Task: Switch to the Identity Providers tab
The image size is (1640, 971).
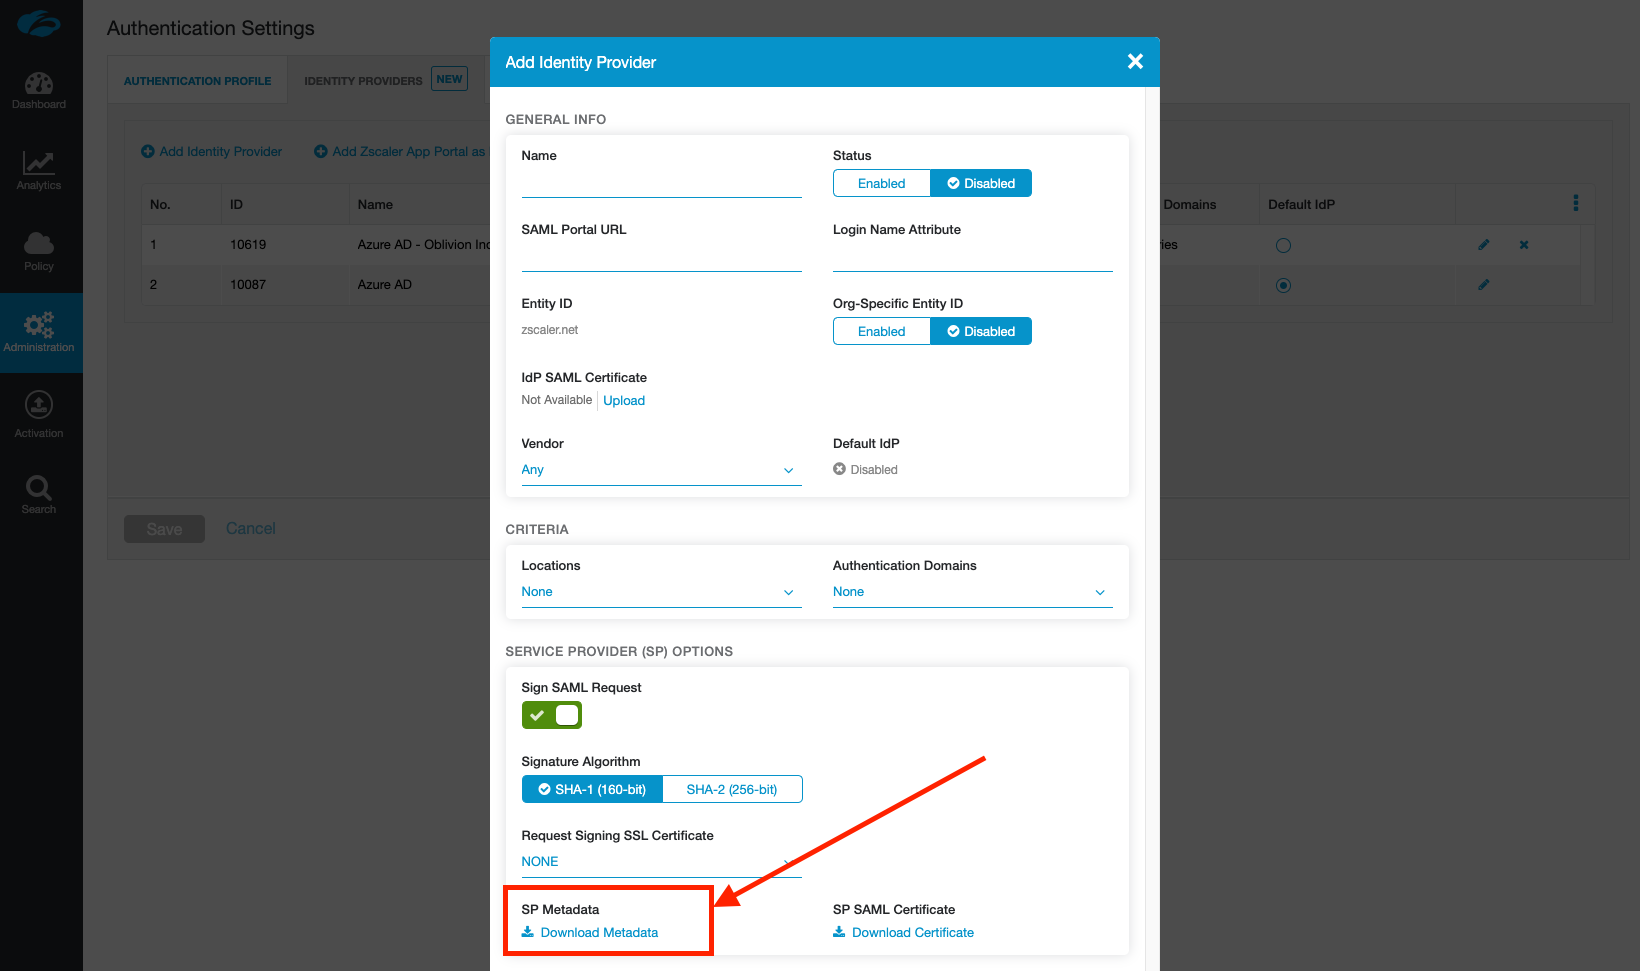Action: click(x=363, y=81)
